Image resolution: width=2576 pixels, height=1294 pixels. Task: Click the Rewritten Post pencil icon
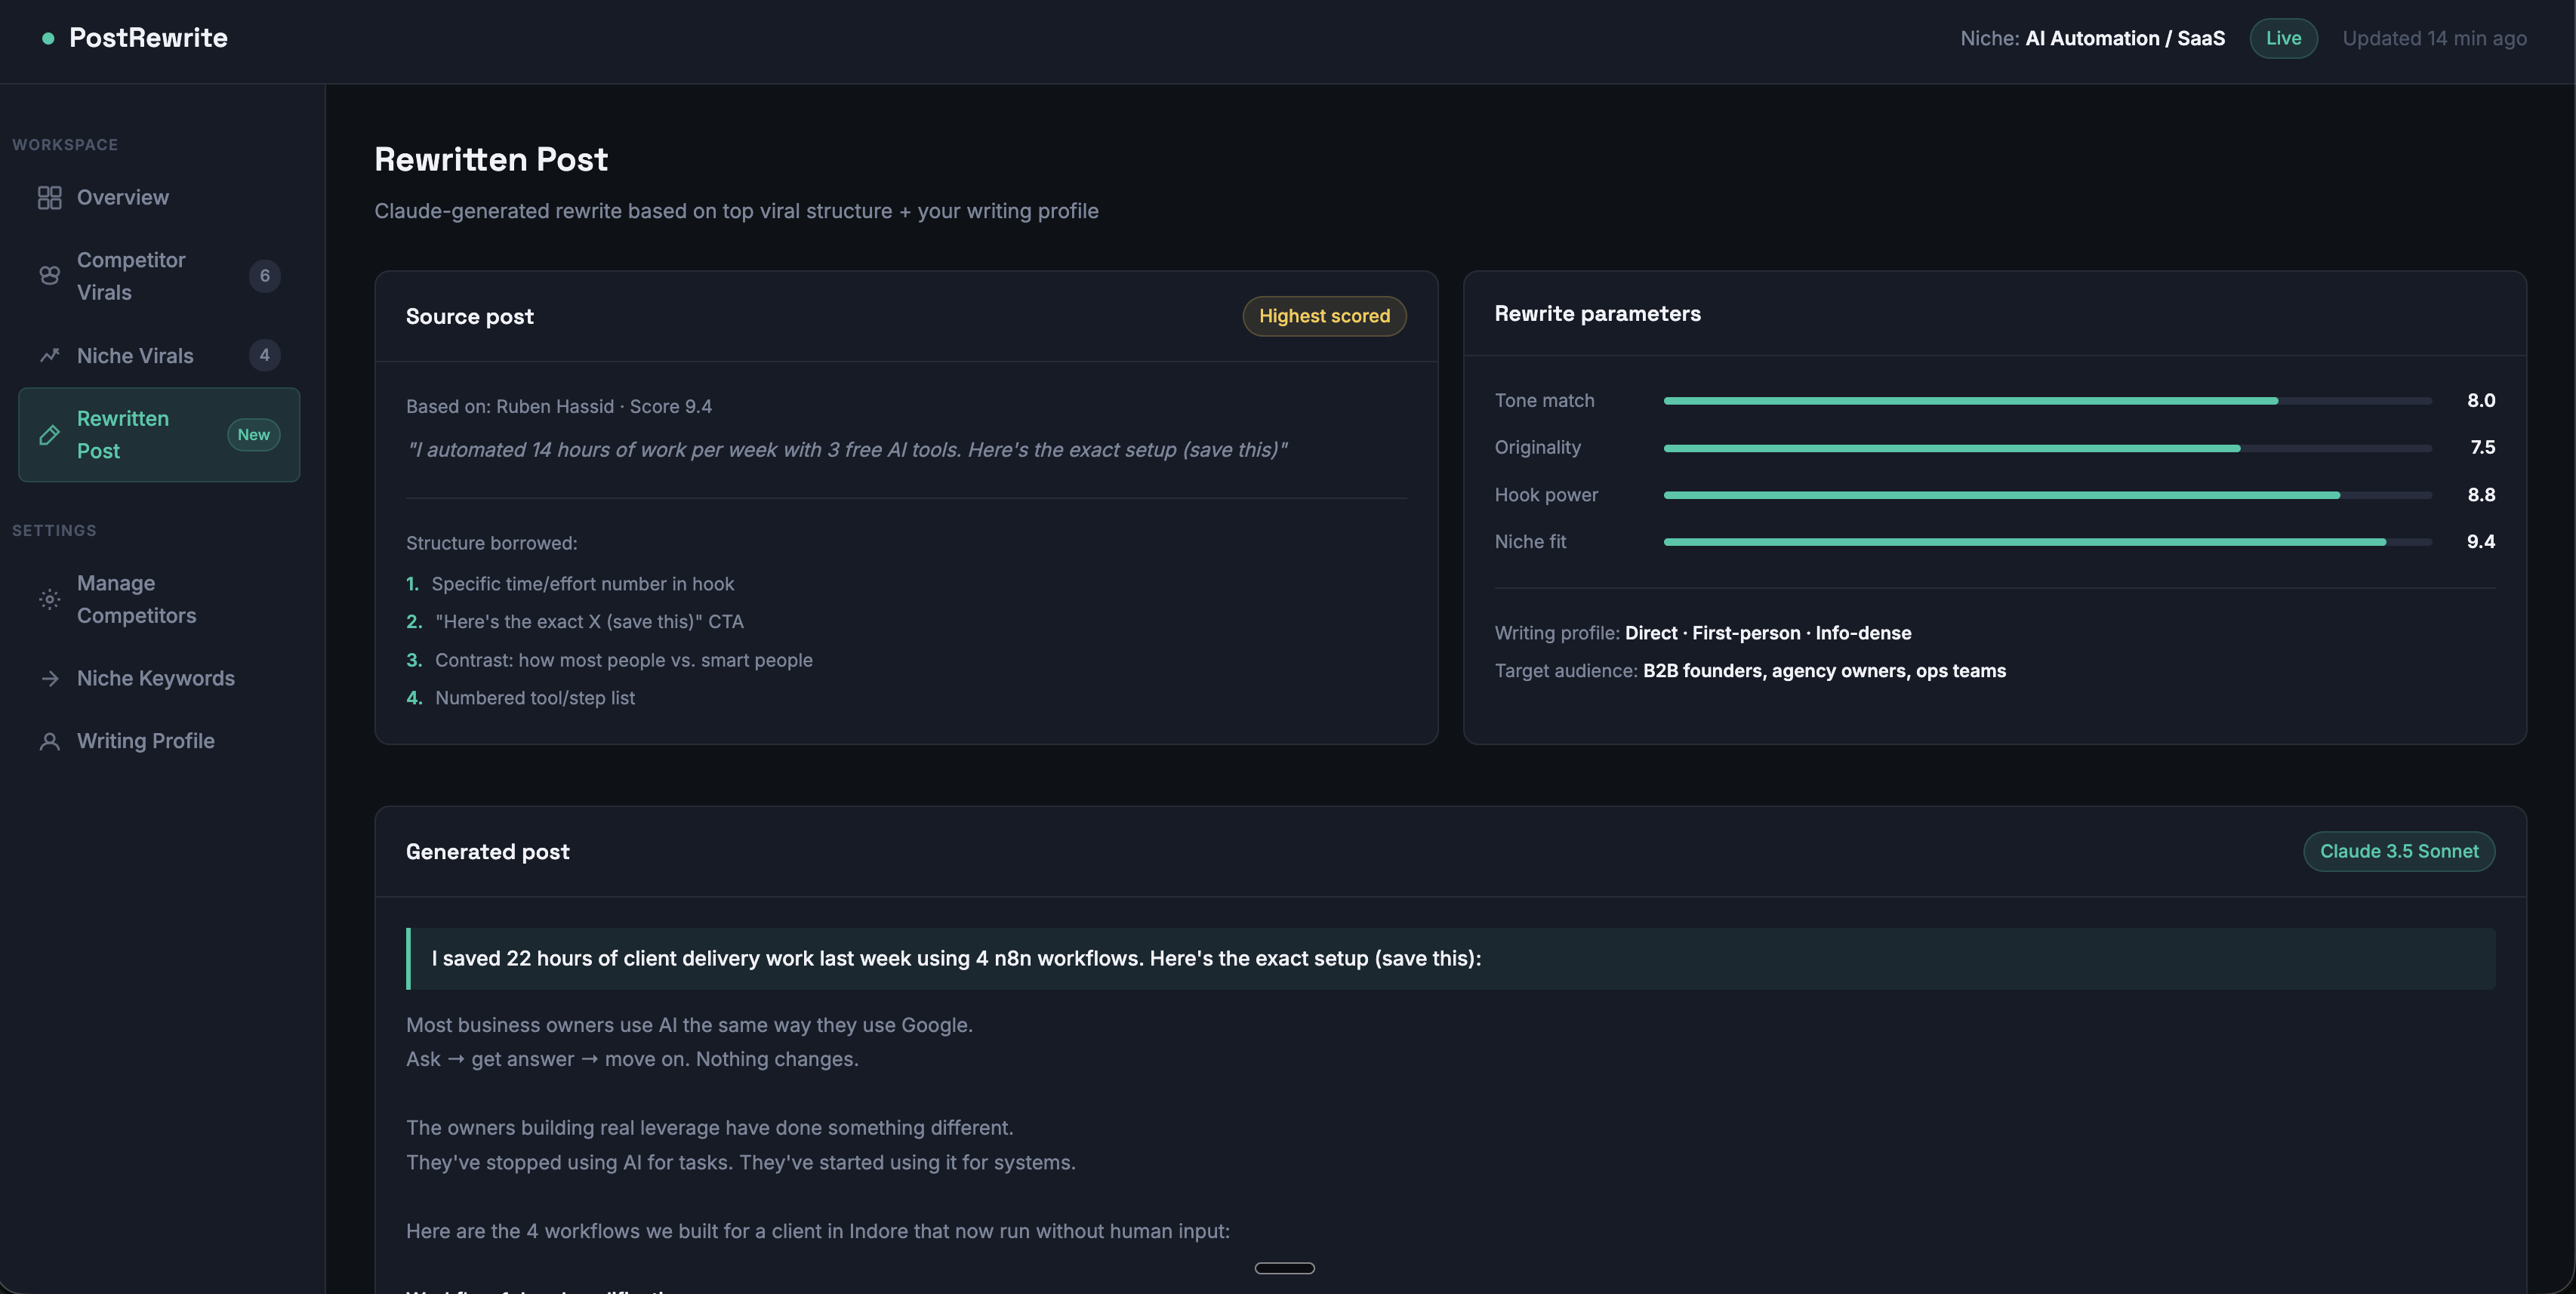[x=49, y=435]
